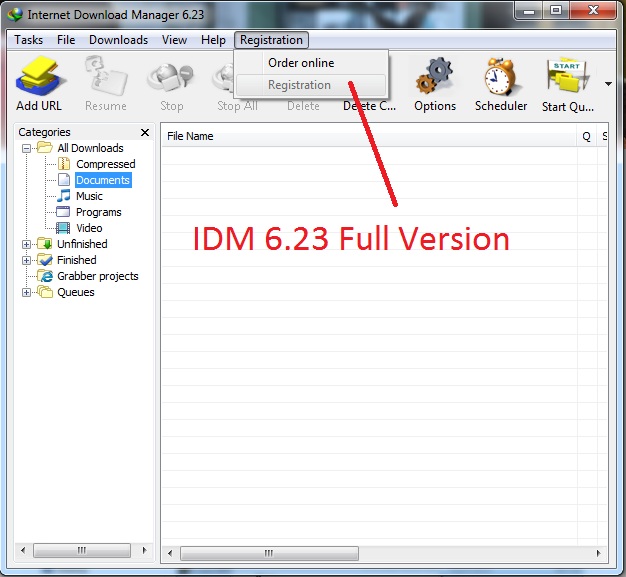Click the Programs category window icon
This screenshot has width=626, height=577.
pyautogui.click(x=63, y=212)
